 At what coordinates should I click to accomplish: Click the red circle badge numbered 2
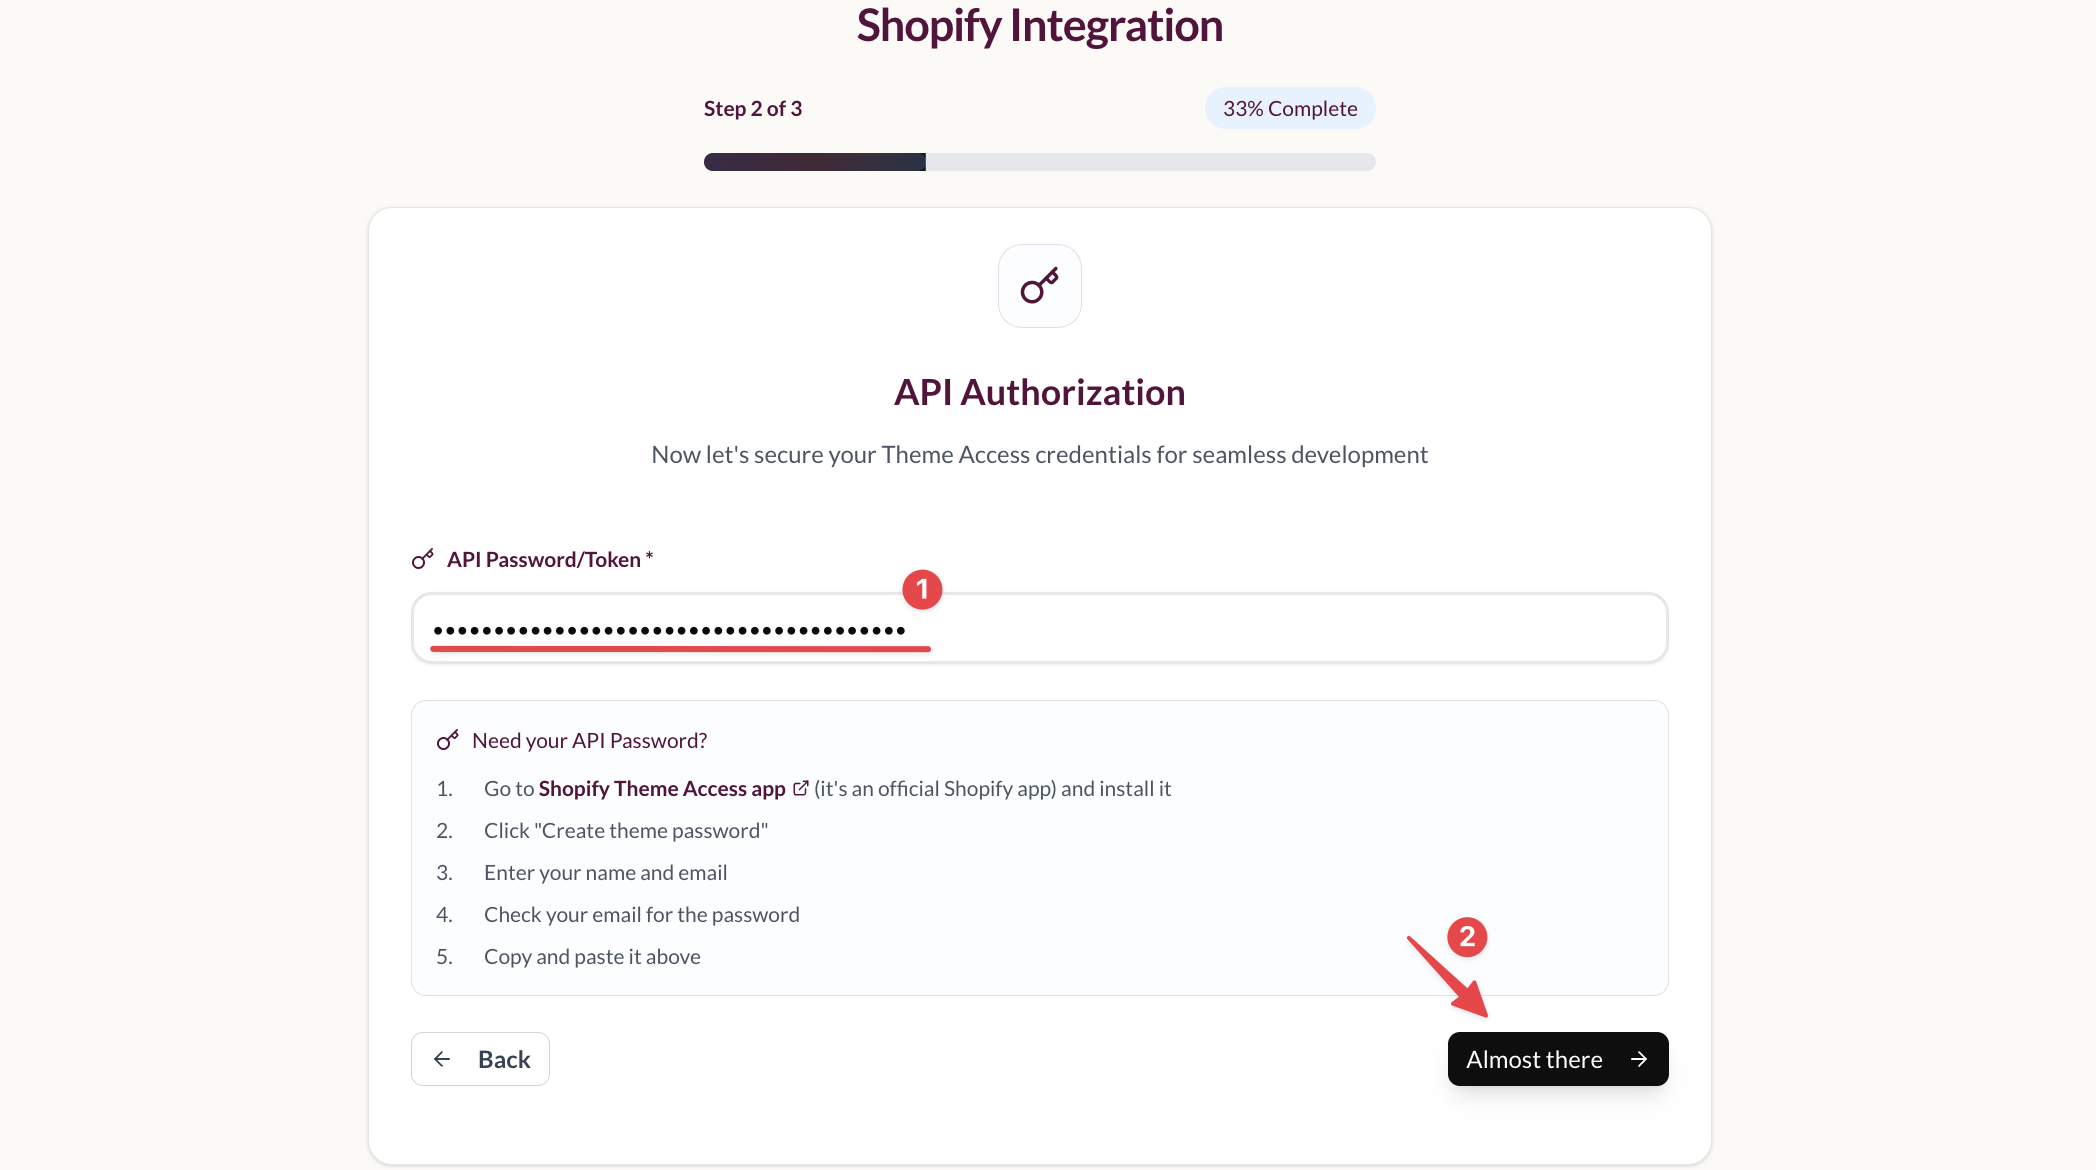1467,937
